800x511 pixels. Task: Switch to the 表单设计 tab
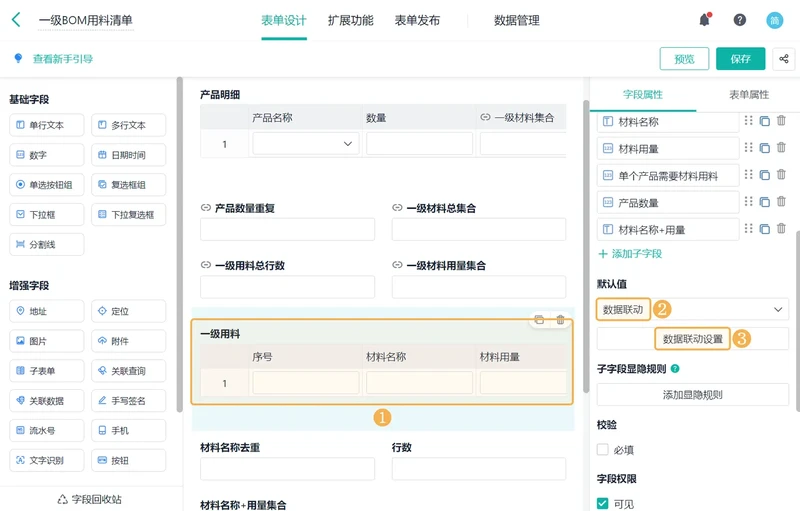pyautogui.click(x=284, y=20)
